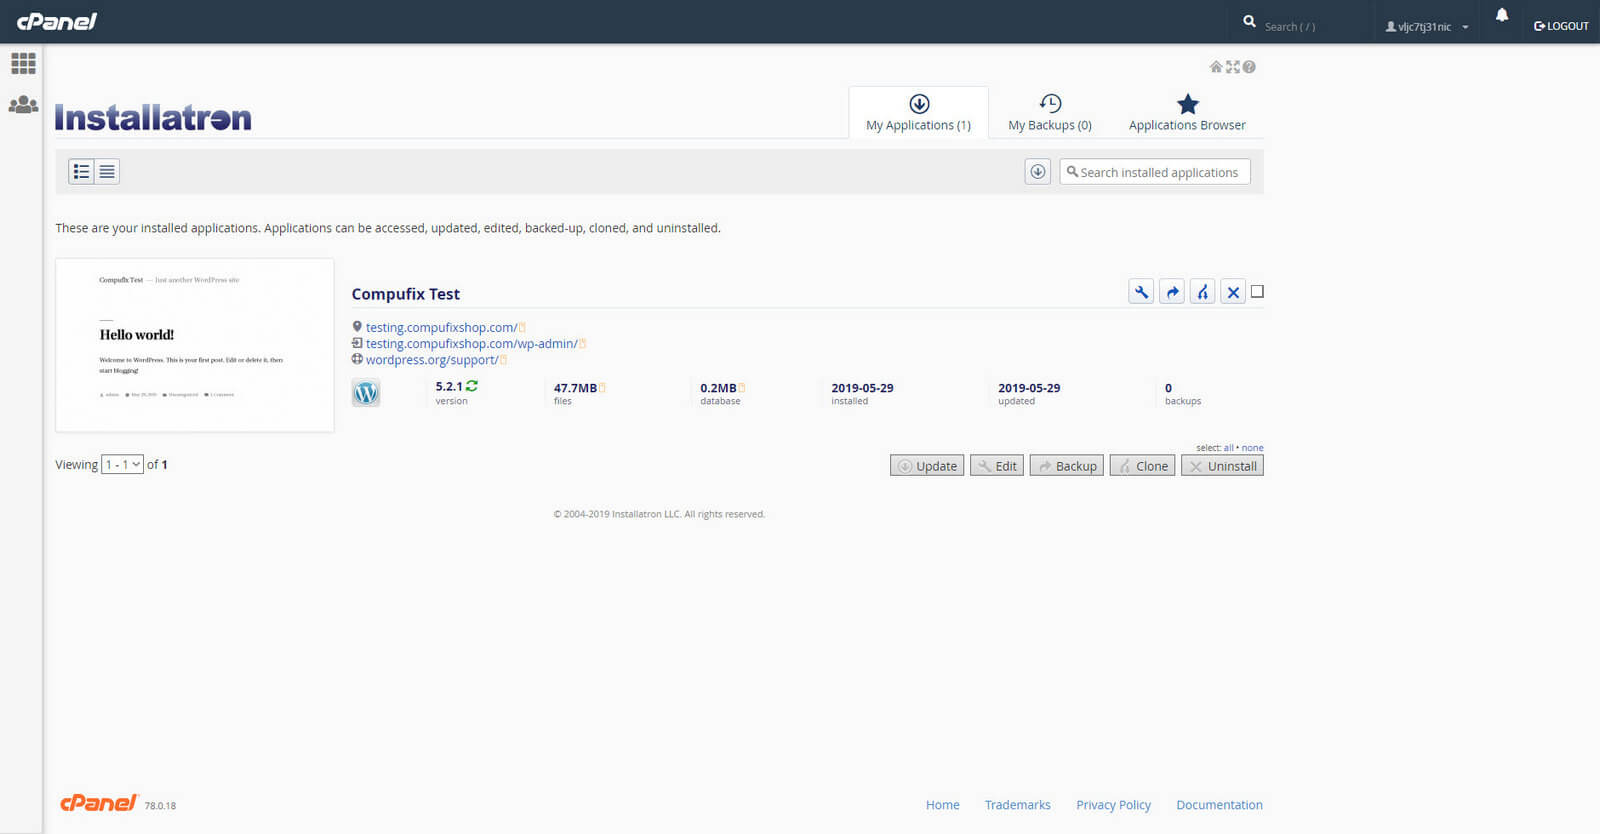The image size is (1600, 834).
Task: Open the My Applications (1) tab
Action: (x=918, y=112)
